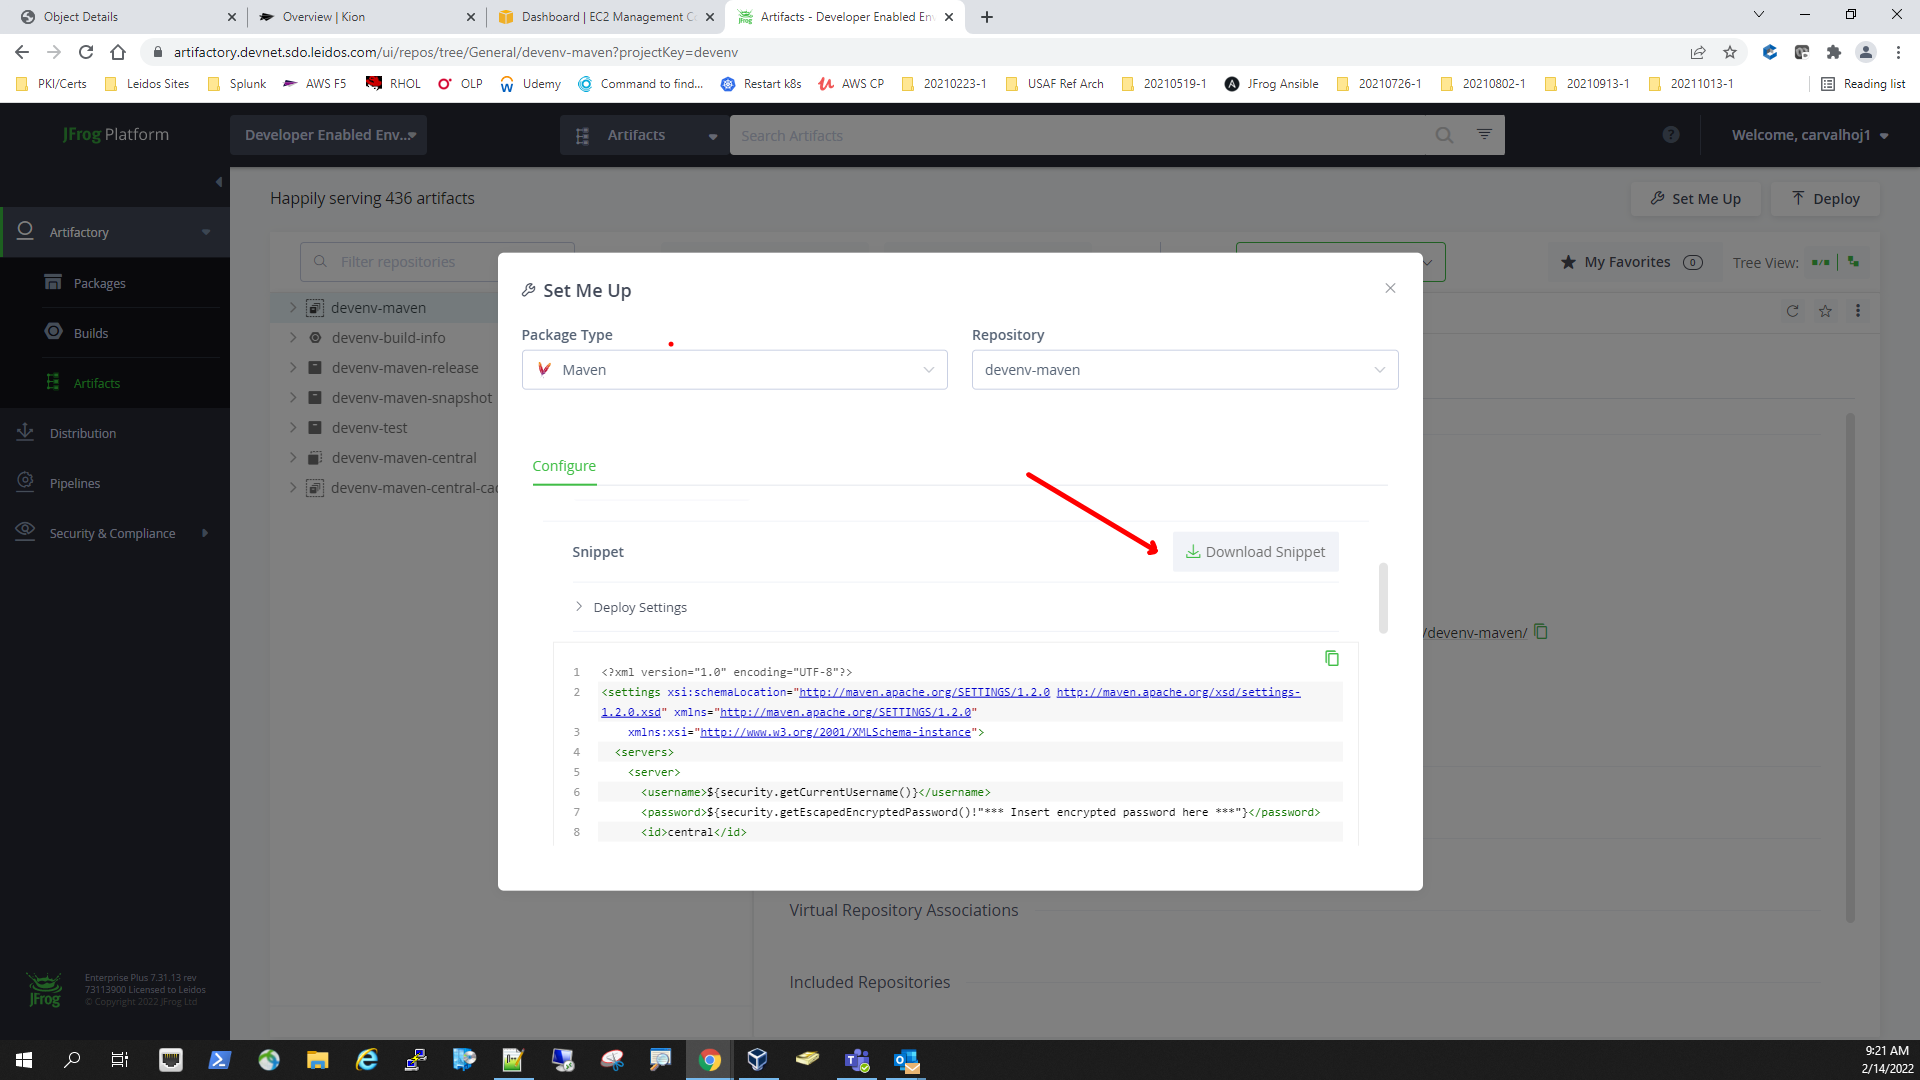Open My Favorites
Screen dimensions: 1920x1080
[x=1630, y=262]
